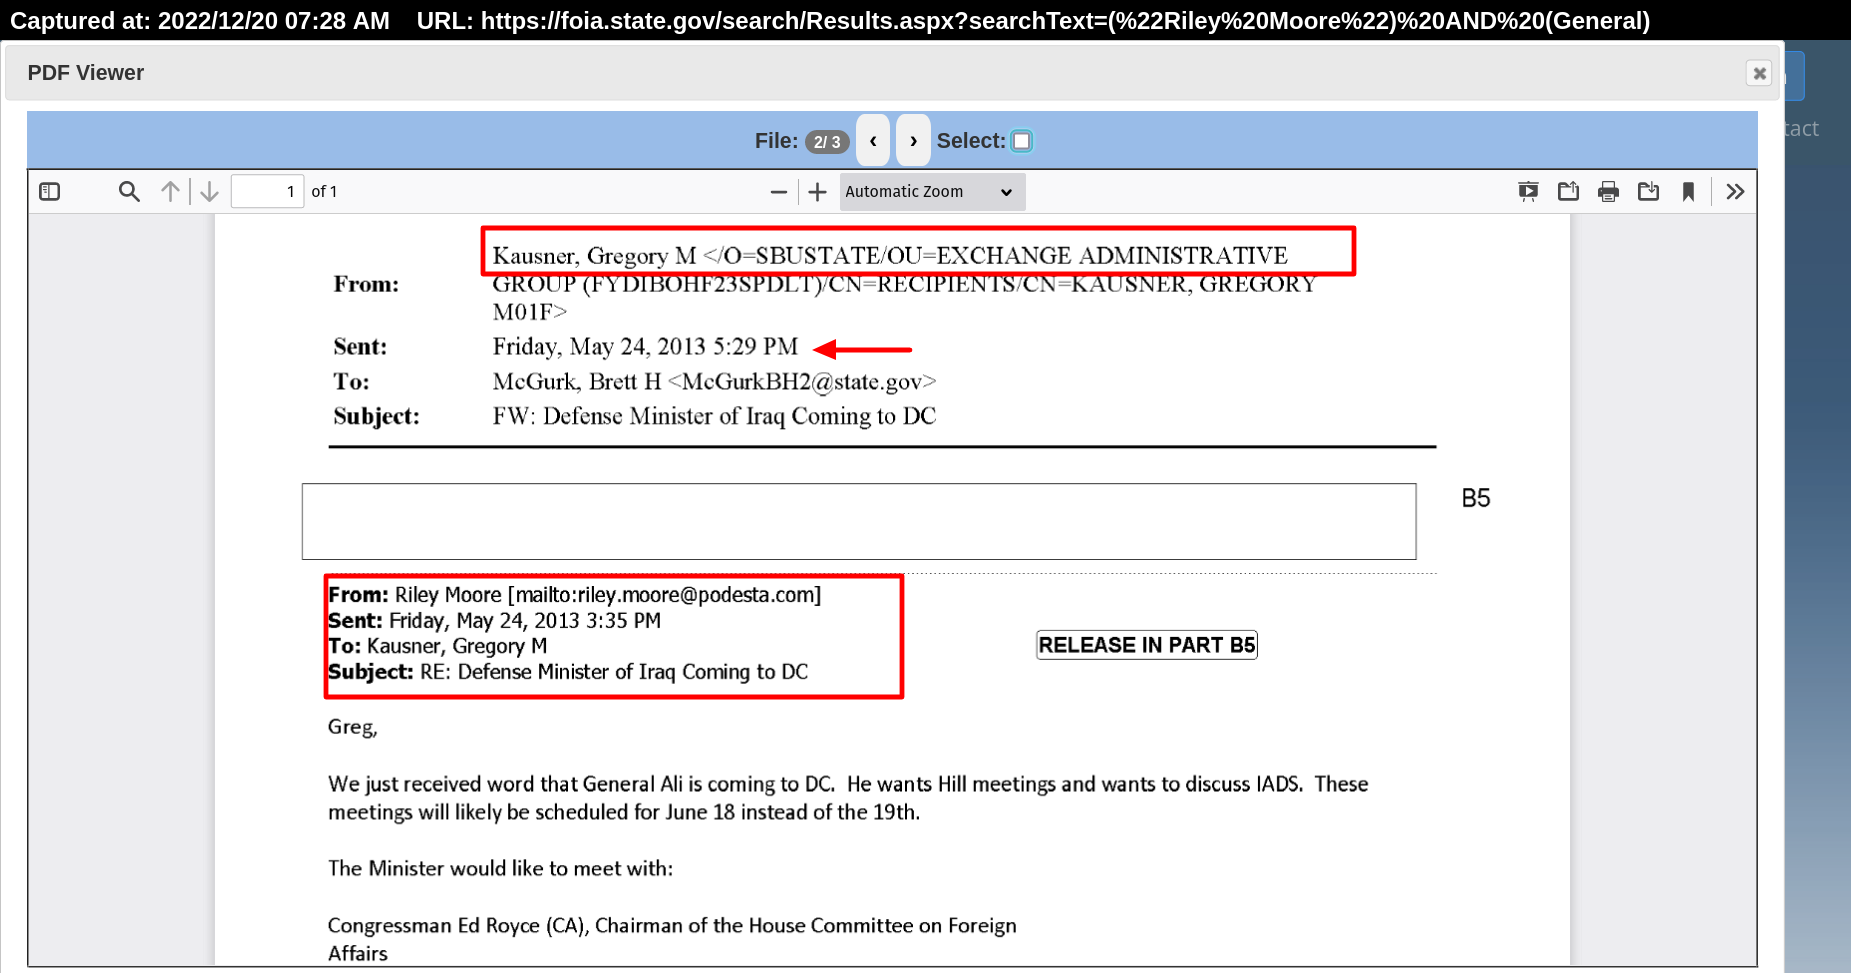Click the 'of 1' page count label

pos(324,191)
